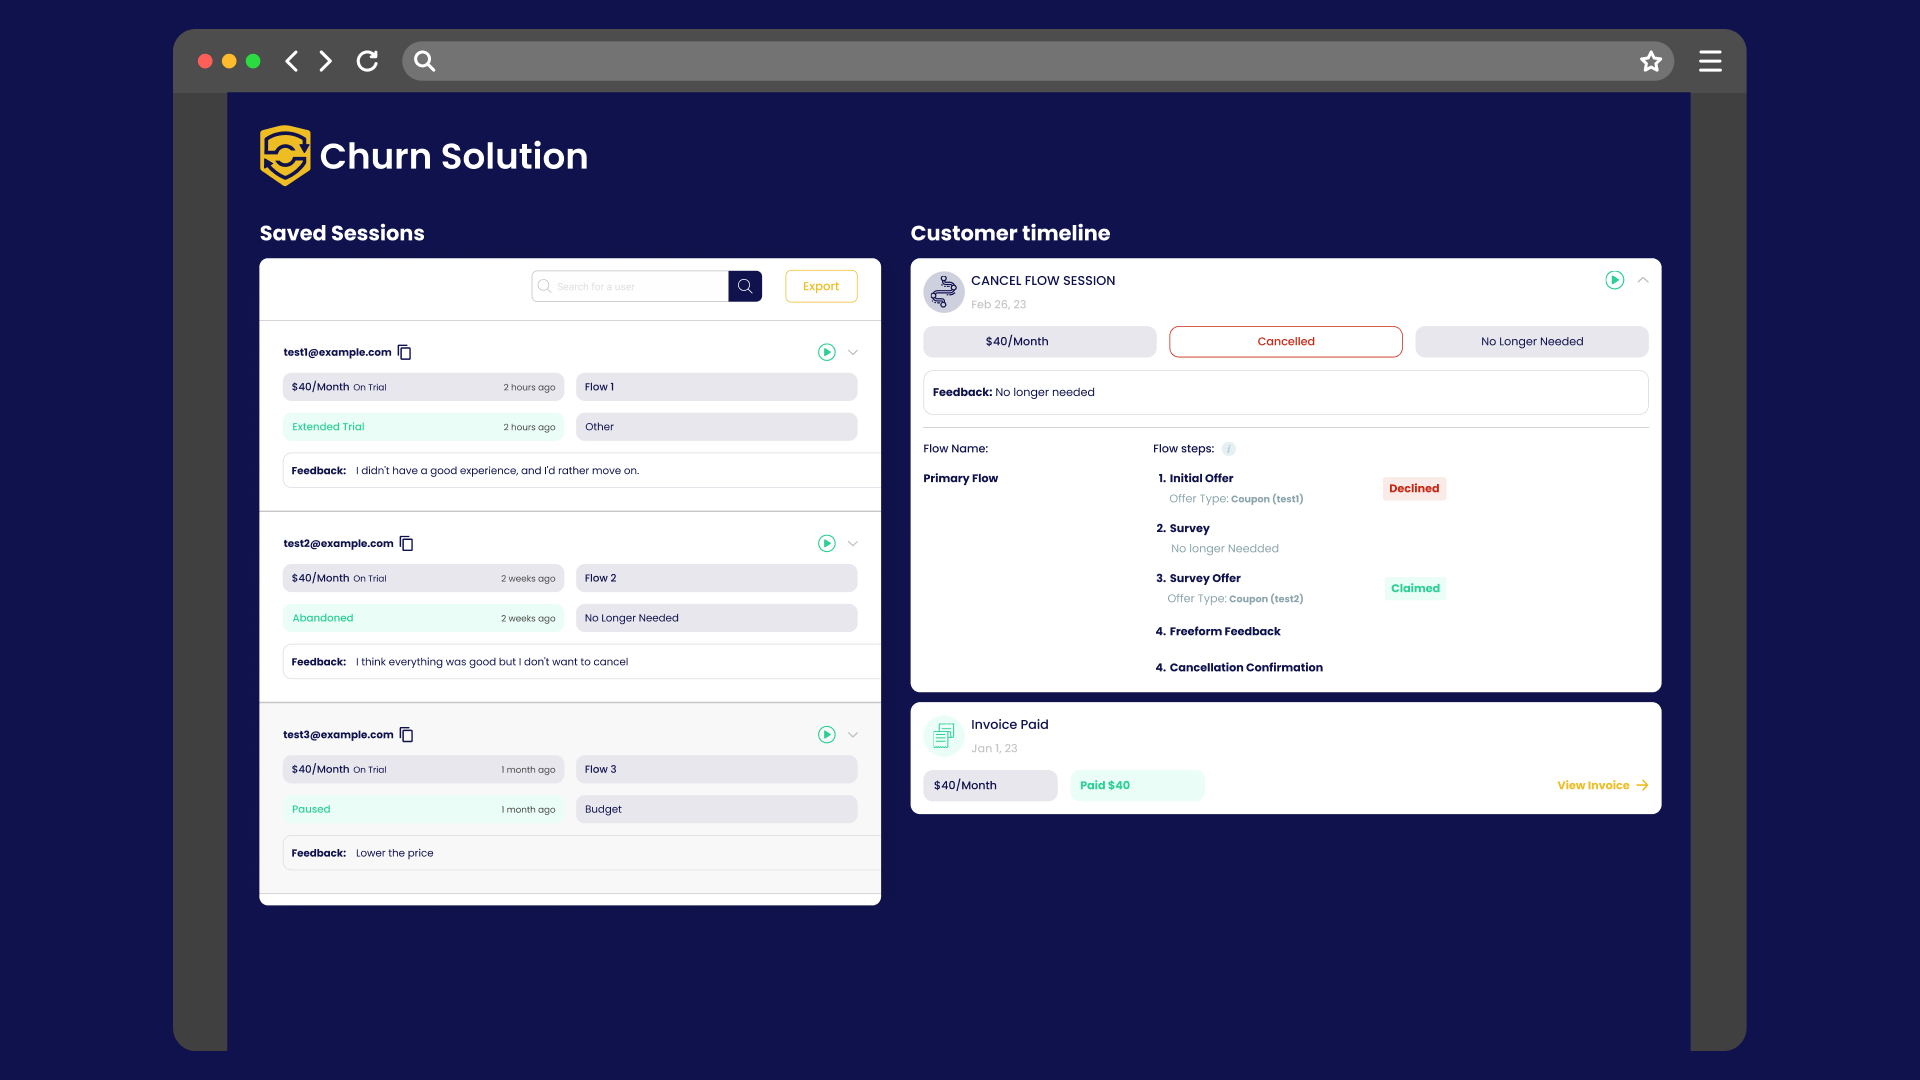Viewport: 1920px width, 1080px height.
Task: Click the red browser close dot
Action: pyautogui.click(x=205, y=61)
